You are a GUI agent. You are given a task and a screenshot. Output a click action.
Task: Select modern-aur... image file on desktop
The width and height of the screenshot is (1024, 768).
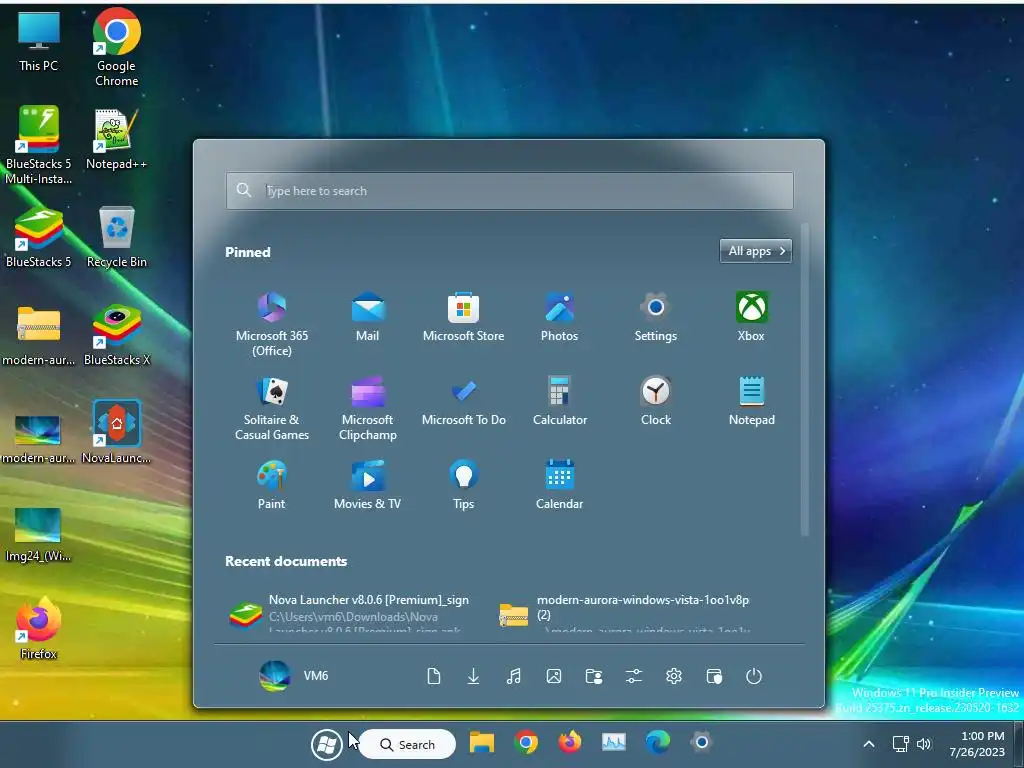click(x=39, y=439)
